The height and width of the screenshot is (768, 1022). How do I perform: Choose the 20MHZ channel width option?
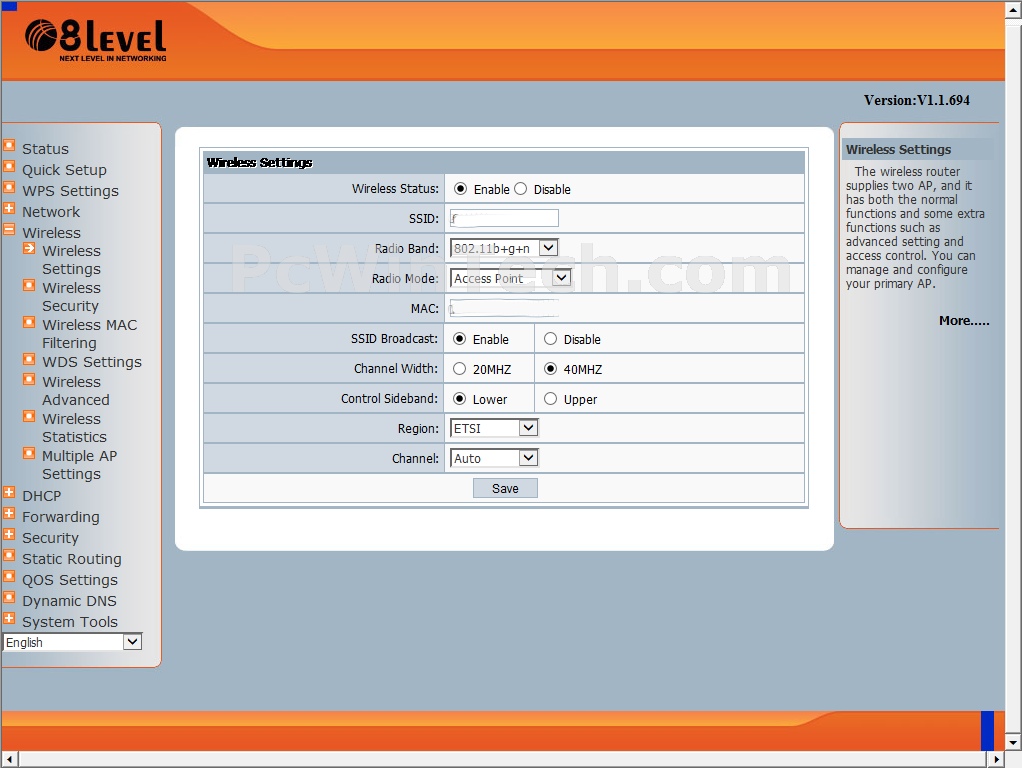point(459,369)
